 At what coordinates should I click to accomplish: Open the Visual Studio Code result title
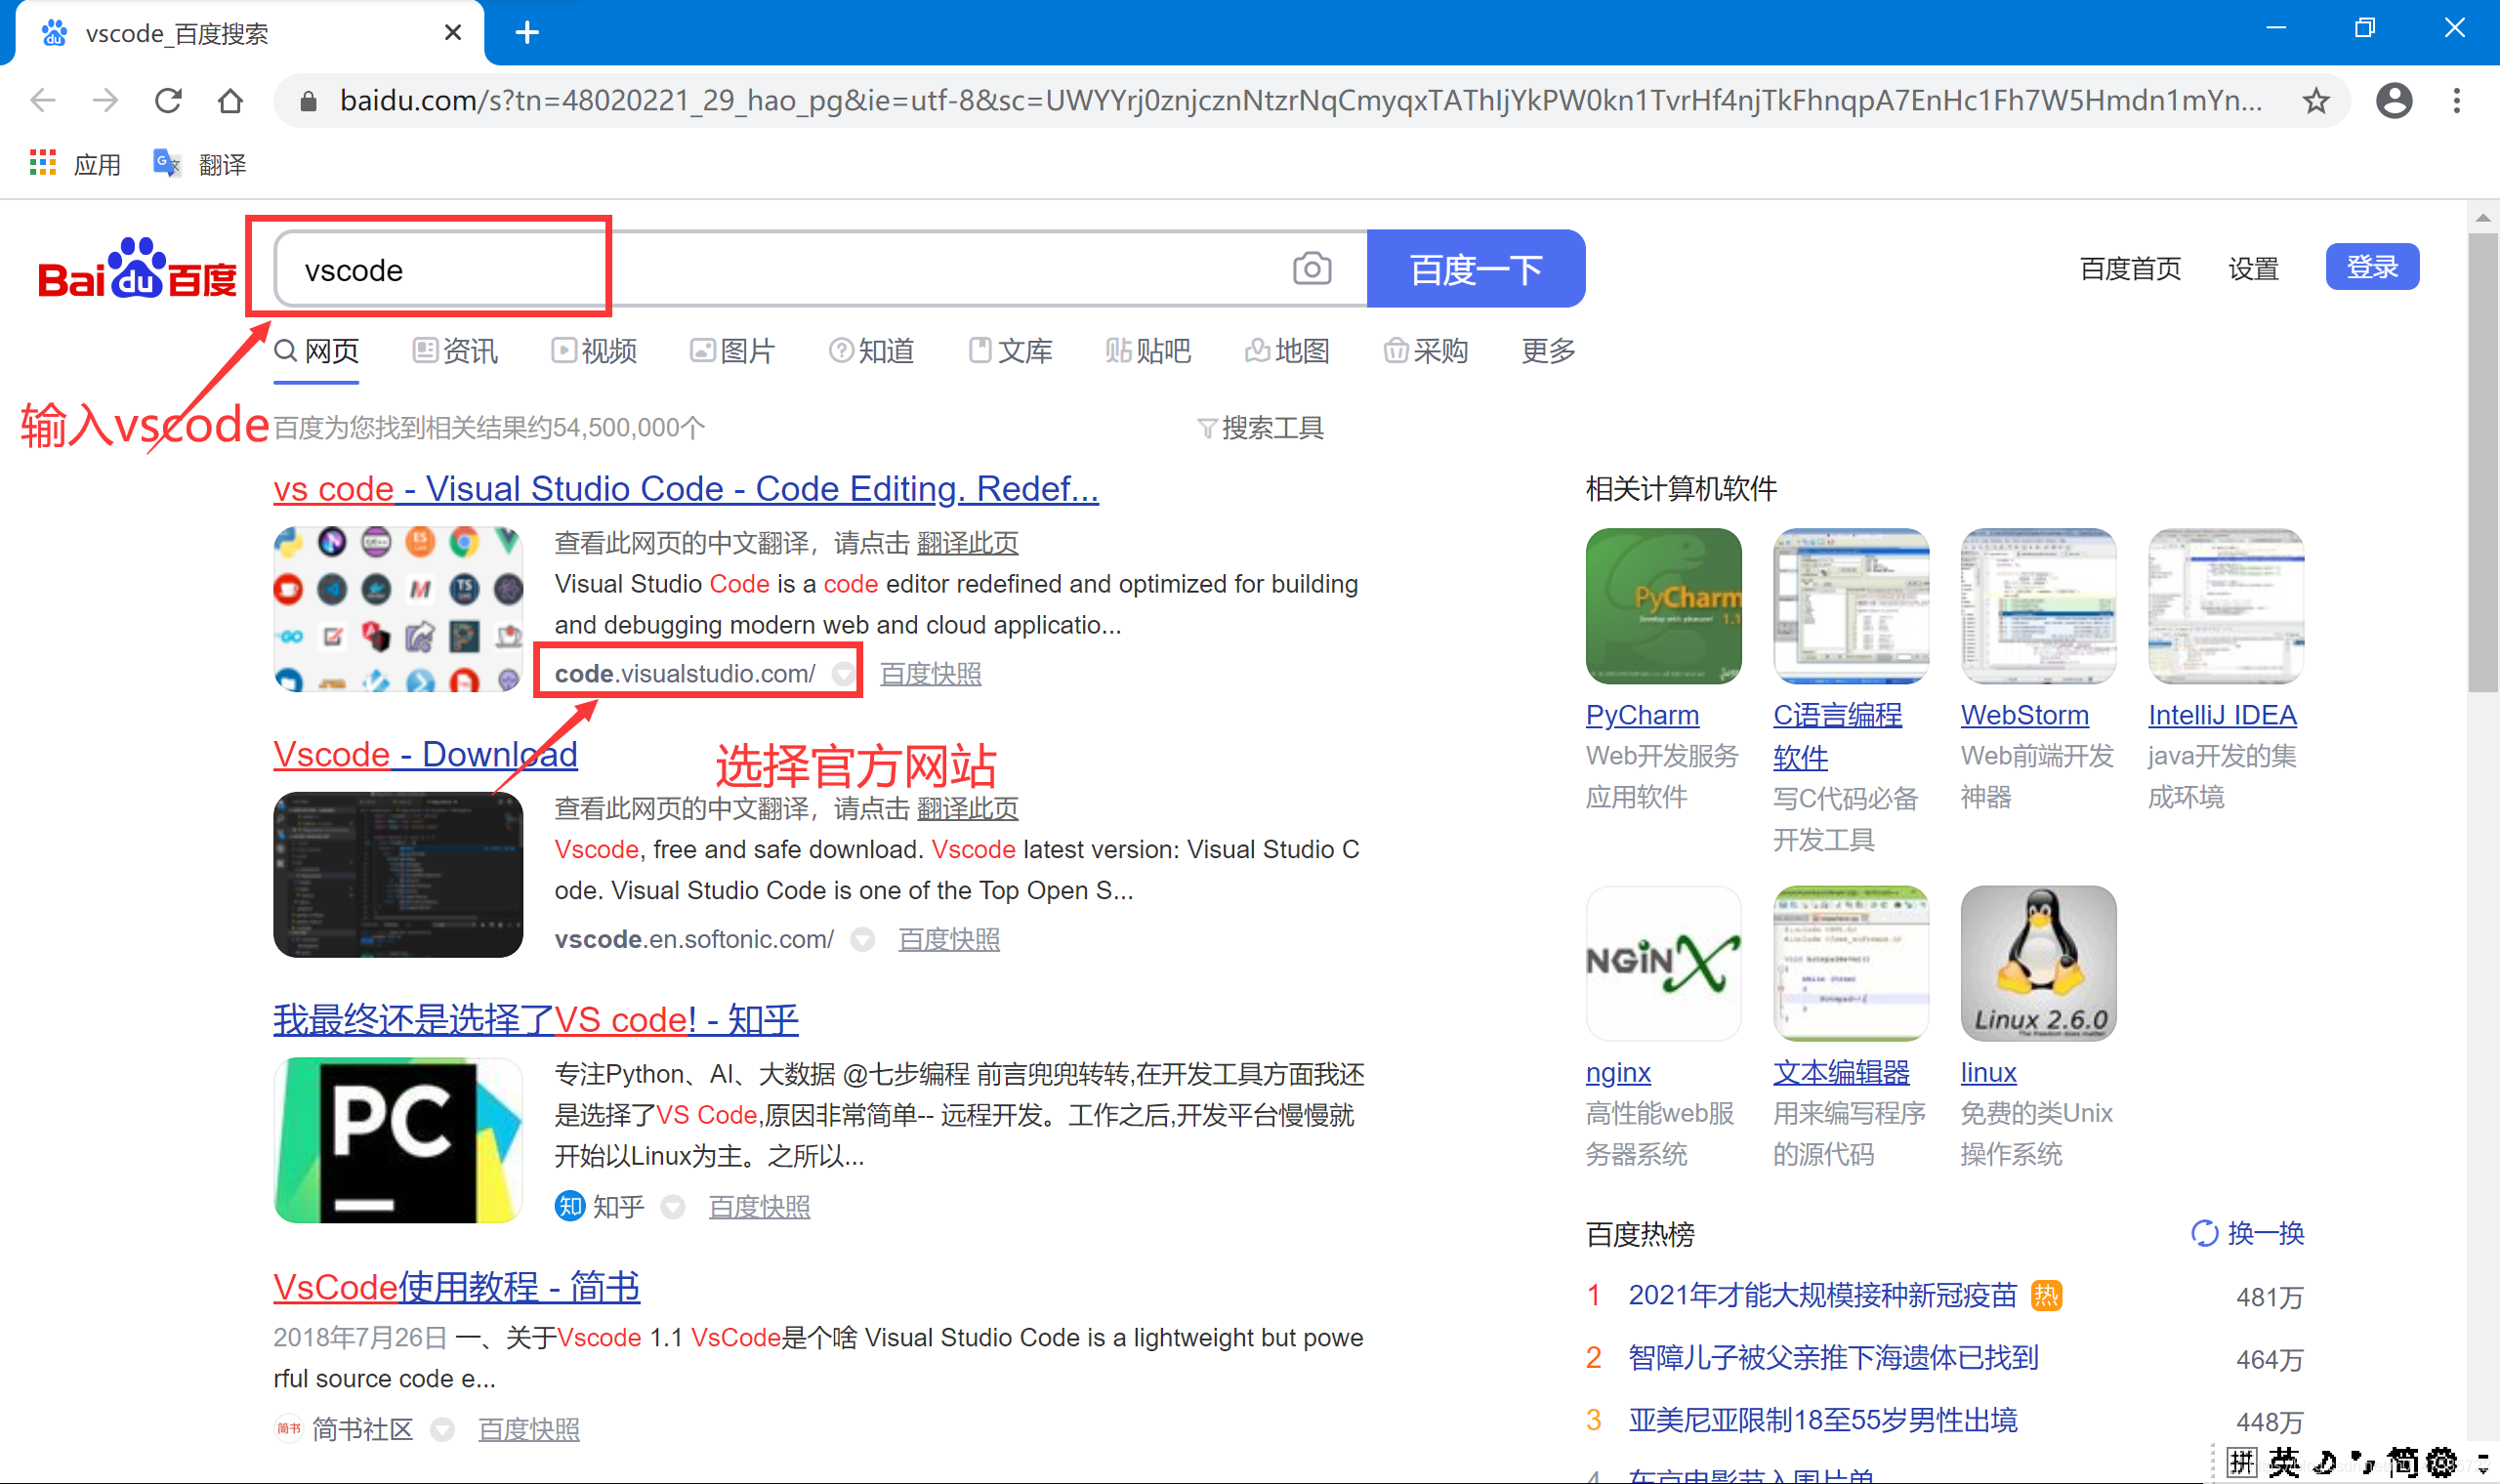click(686, 489)
